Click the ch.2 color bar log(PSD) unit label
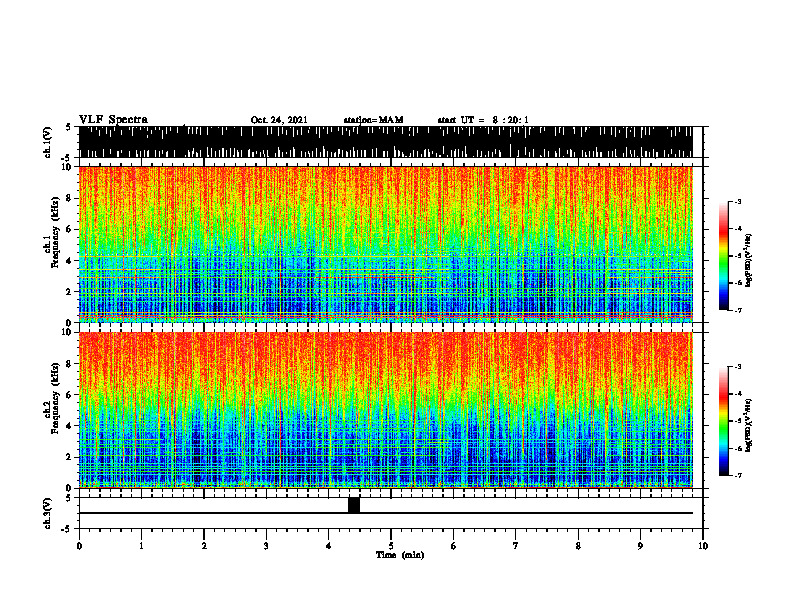 point(749,425)
